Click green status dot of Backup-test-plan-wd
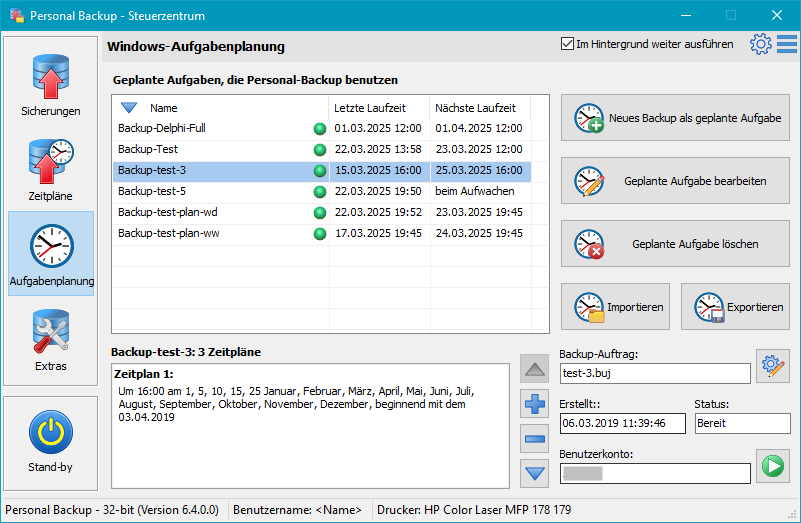The width and height of the screenshot is (801, 523). pos(320,213)
